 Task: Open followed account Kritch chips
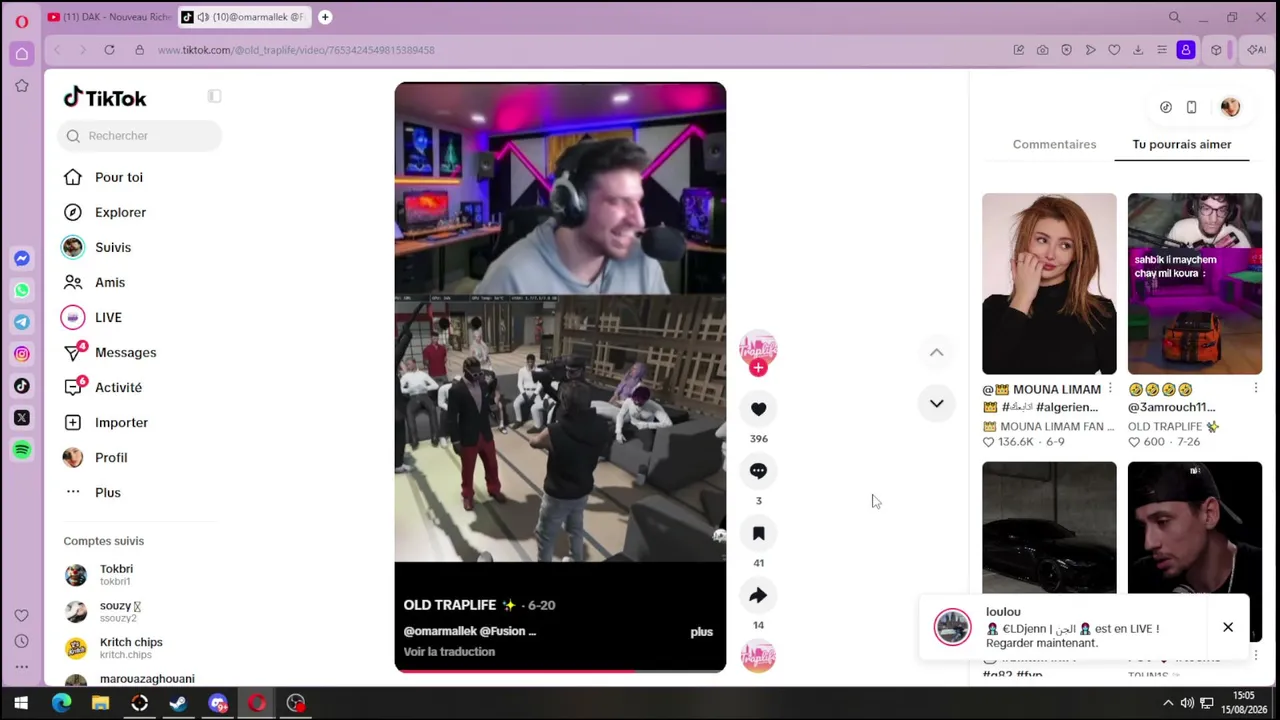click(130, 648)
